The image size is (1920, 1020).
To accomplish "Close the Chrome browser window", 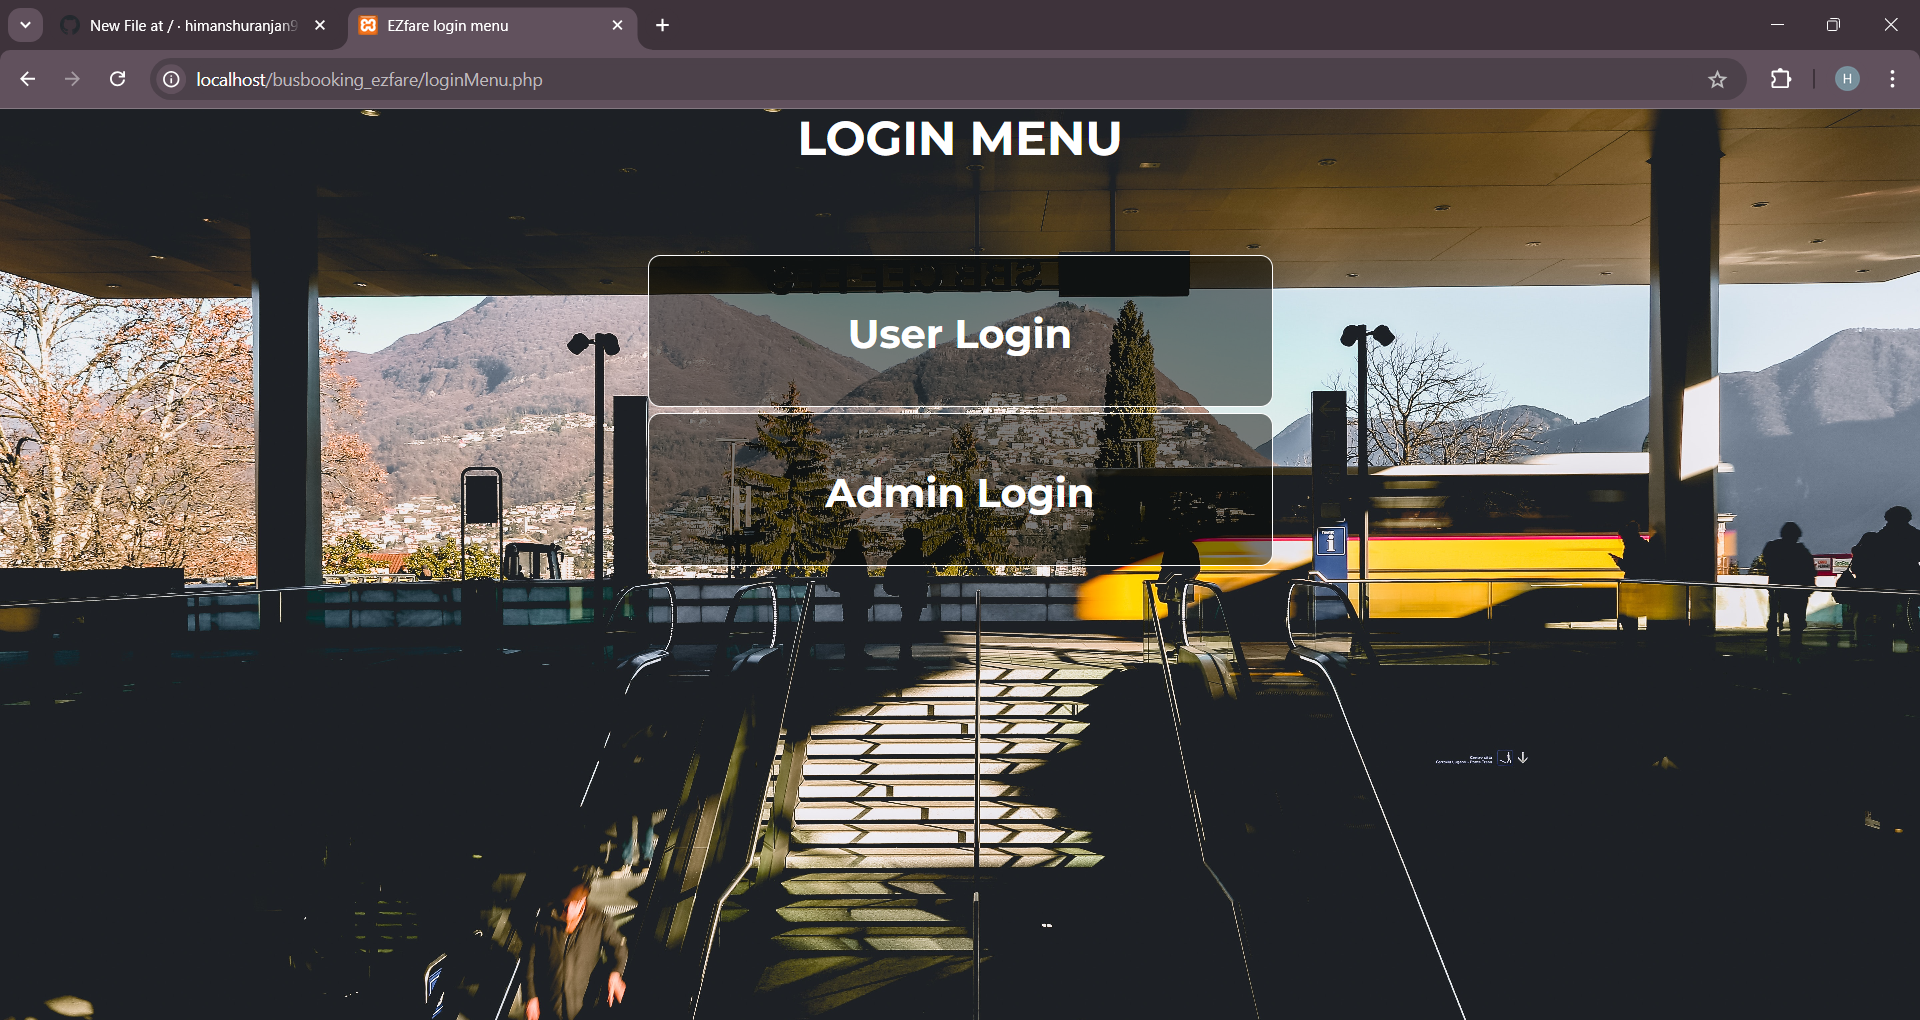I will [x=1890, y=25].
